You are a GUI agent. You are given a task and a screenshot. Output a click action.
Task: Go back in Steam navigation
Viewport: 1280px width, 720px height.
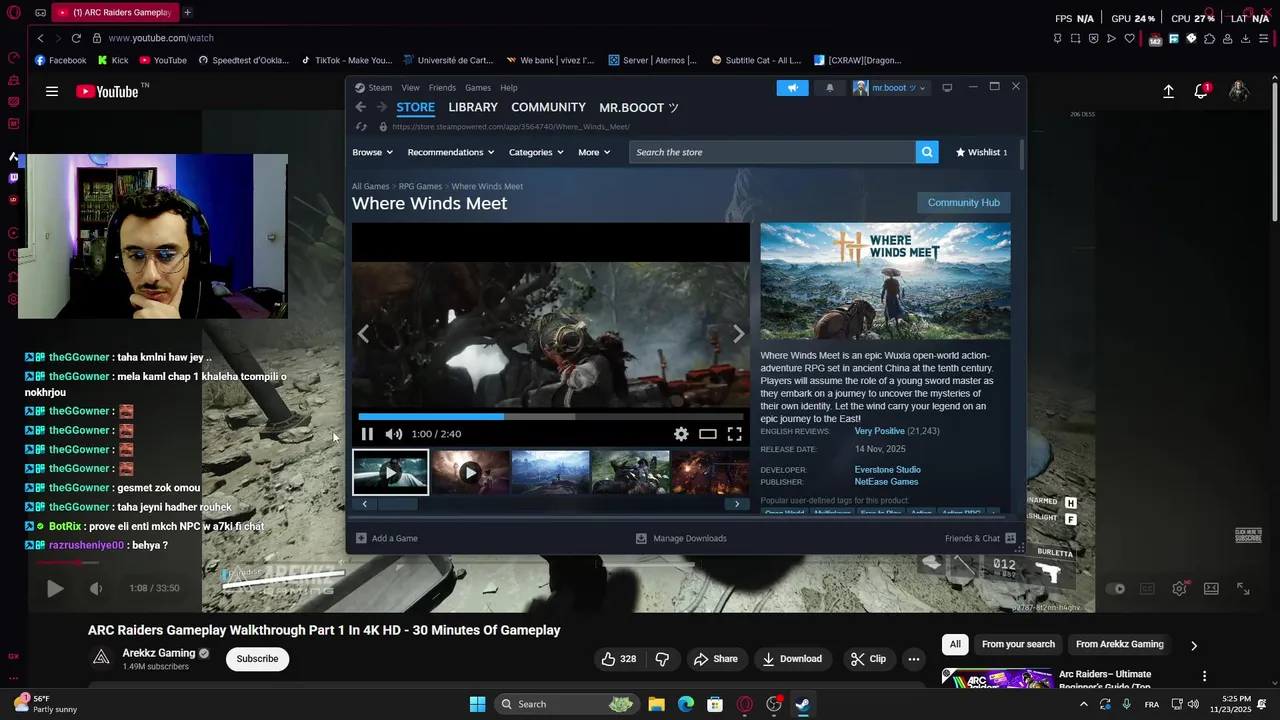point(360,107)
